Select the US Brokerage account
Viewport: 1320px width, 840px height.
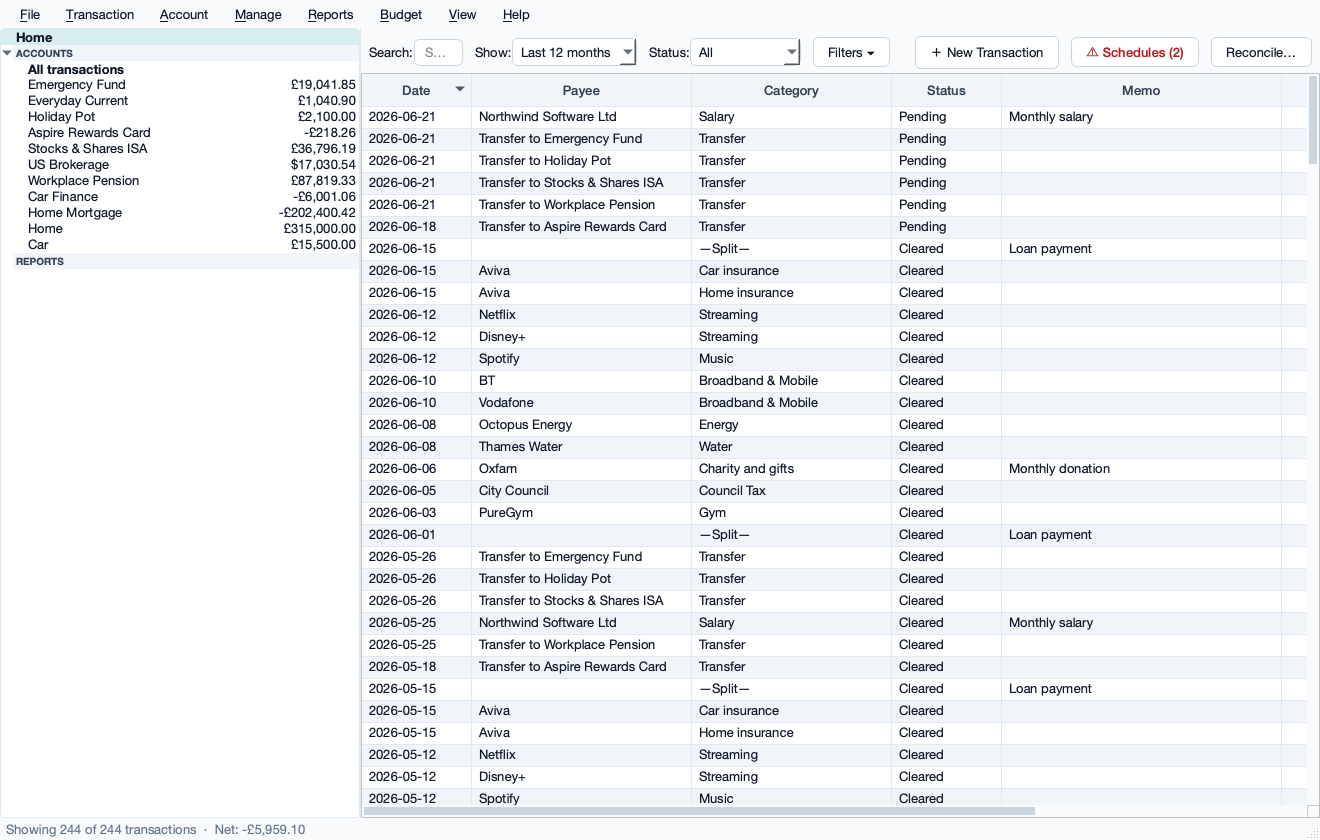[x=180, y=165]
